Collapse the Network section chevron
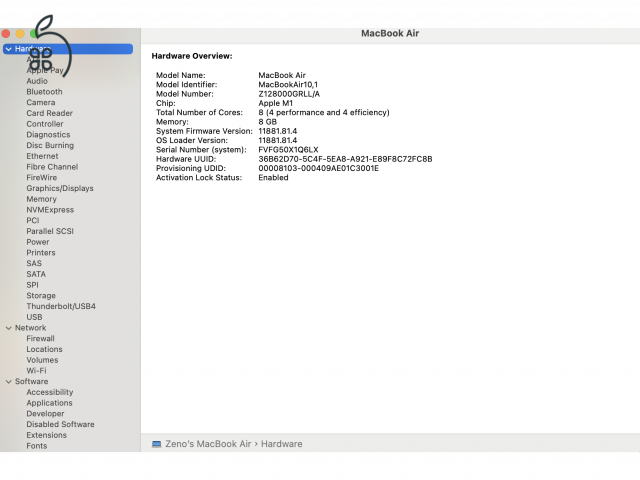The image size is (640, 480). (9, 328)
